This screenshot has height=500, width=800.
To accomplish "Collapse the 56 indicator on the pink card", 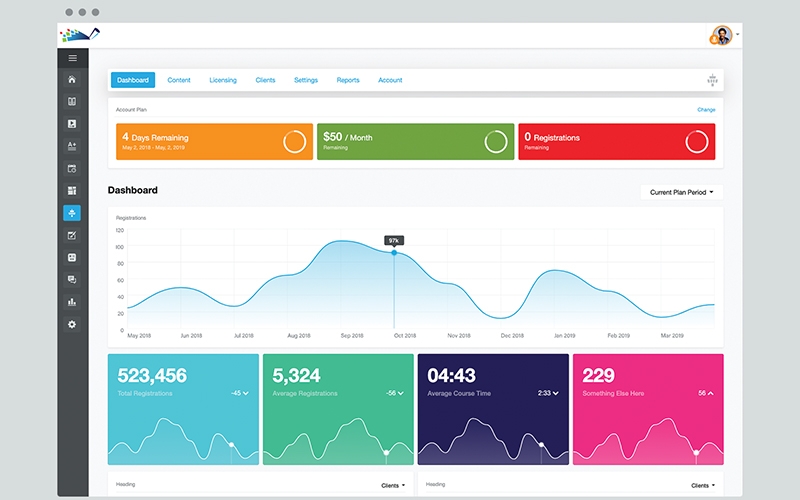I will point(706,393).
